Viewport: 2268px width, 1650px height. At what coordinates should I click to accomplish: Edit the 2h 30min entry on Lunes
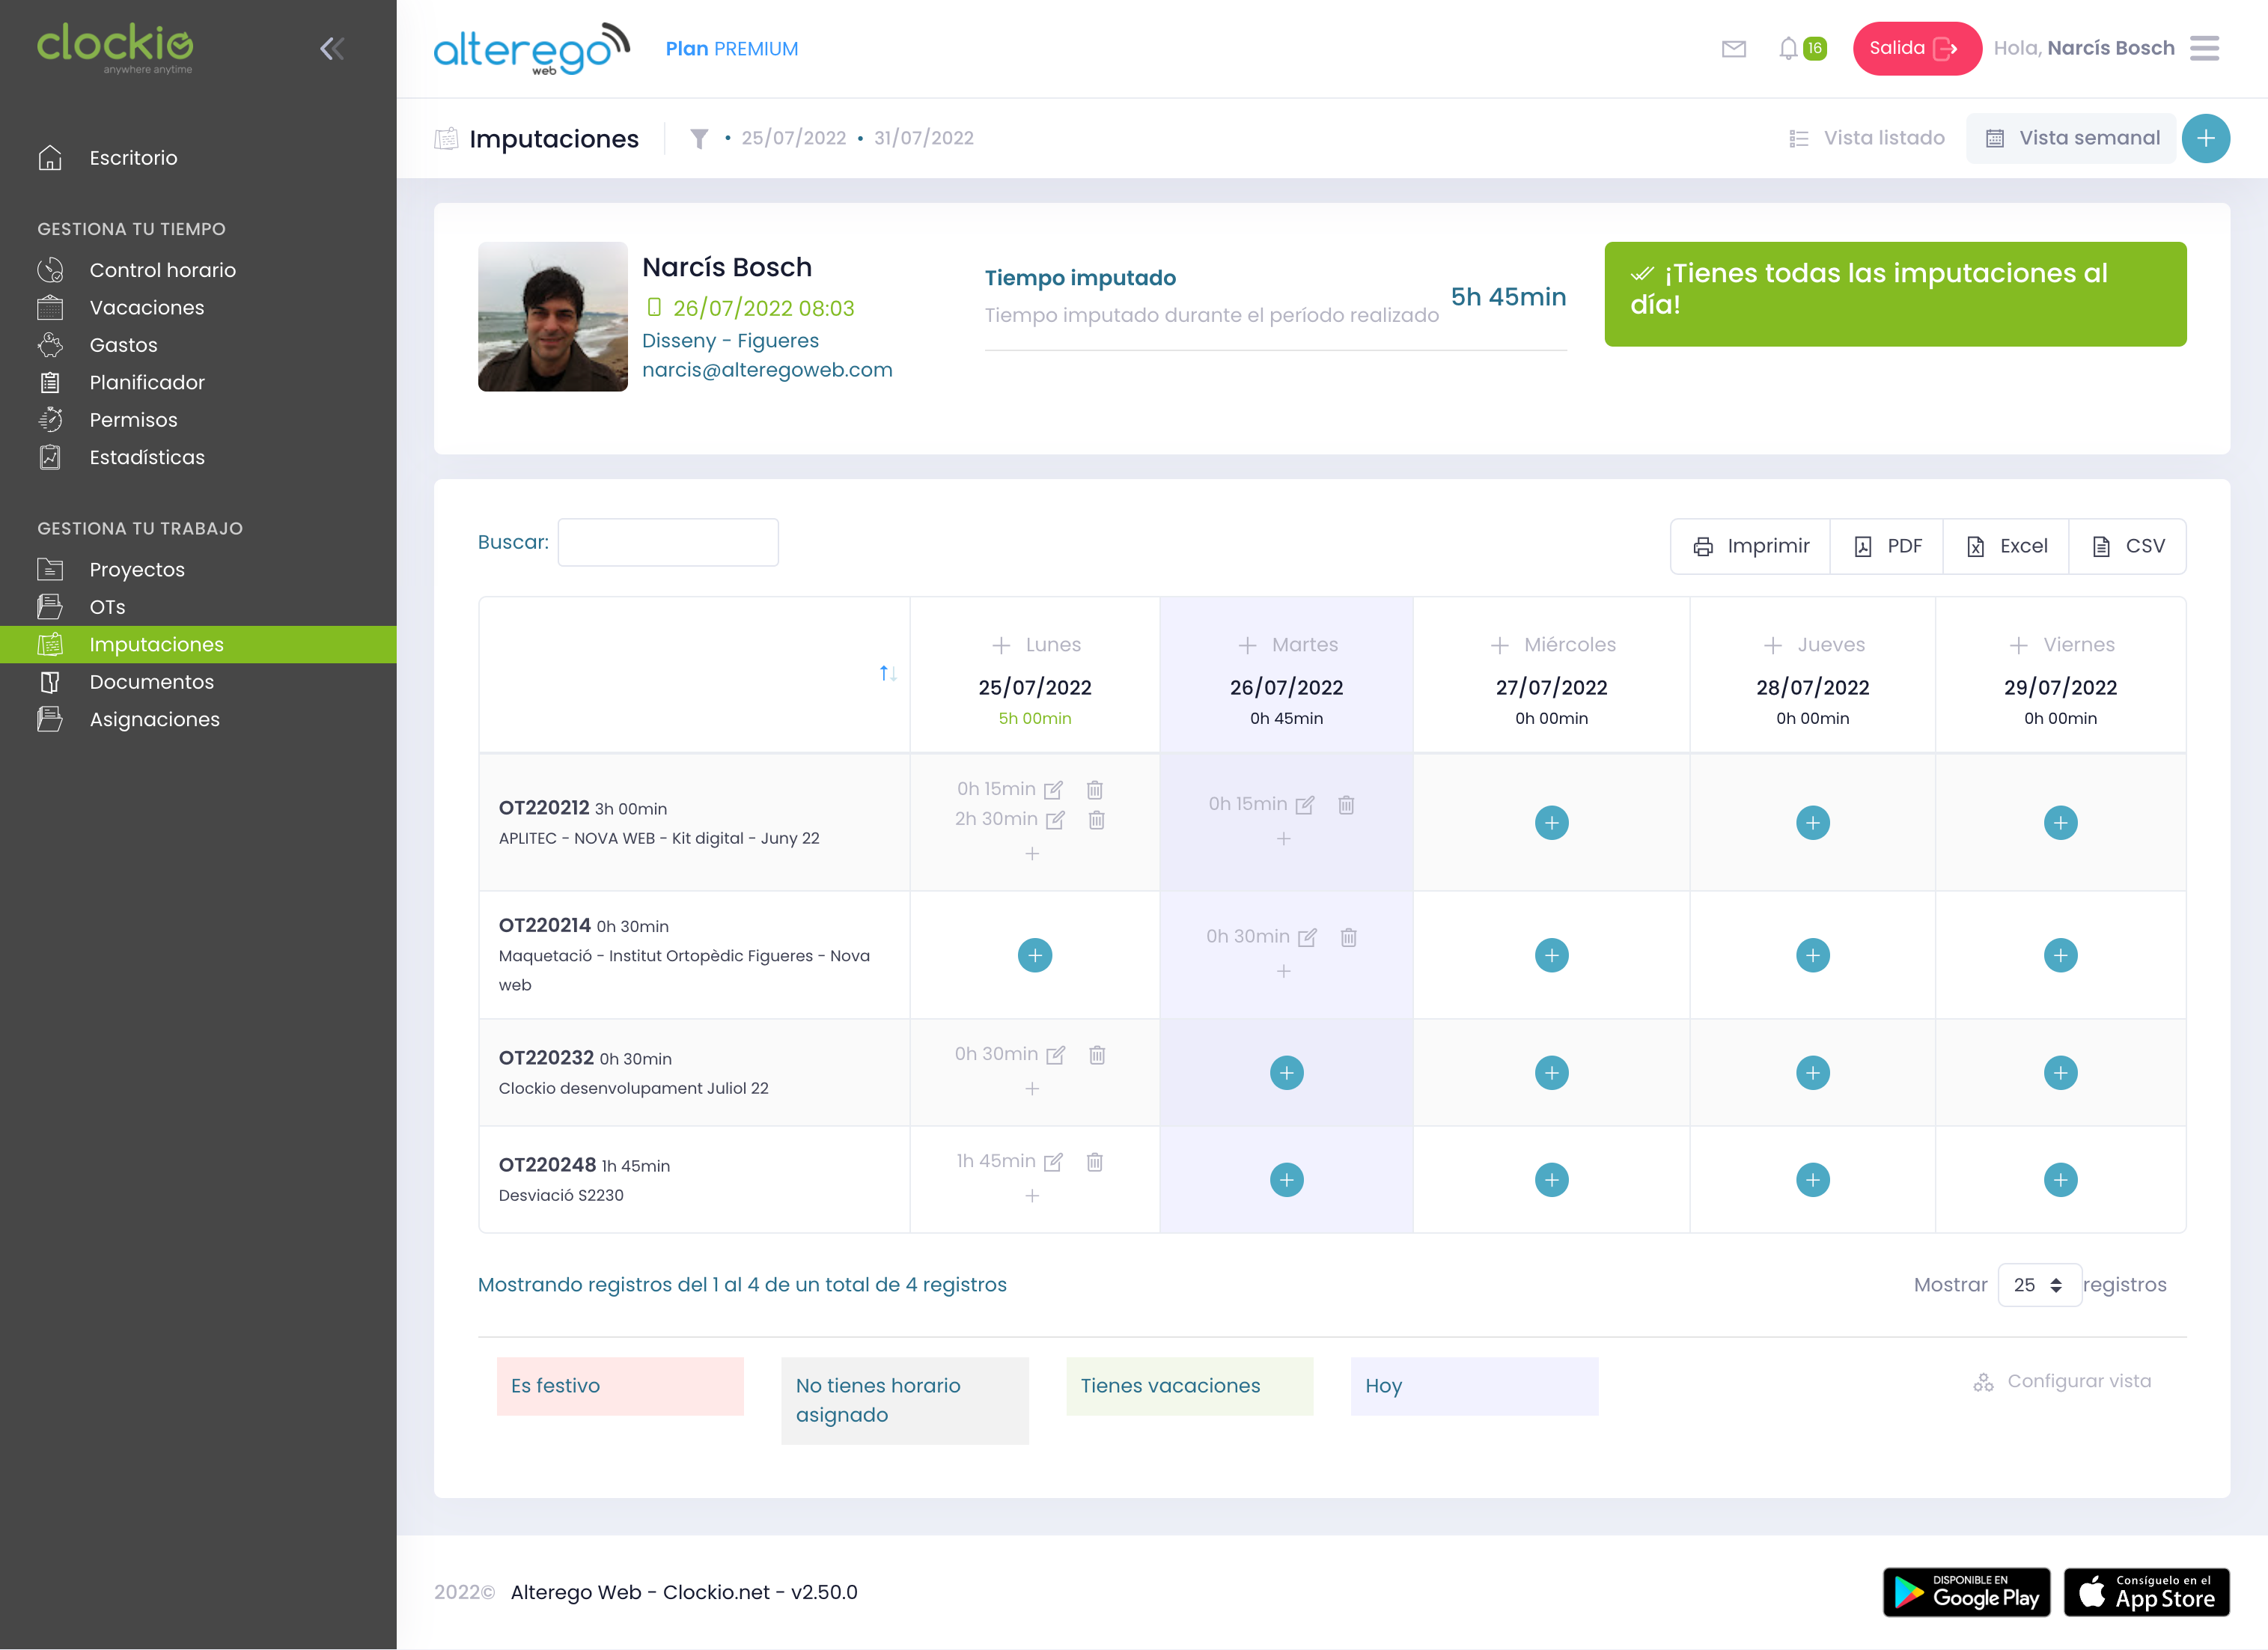click(1055, 820)
